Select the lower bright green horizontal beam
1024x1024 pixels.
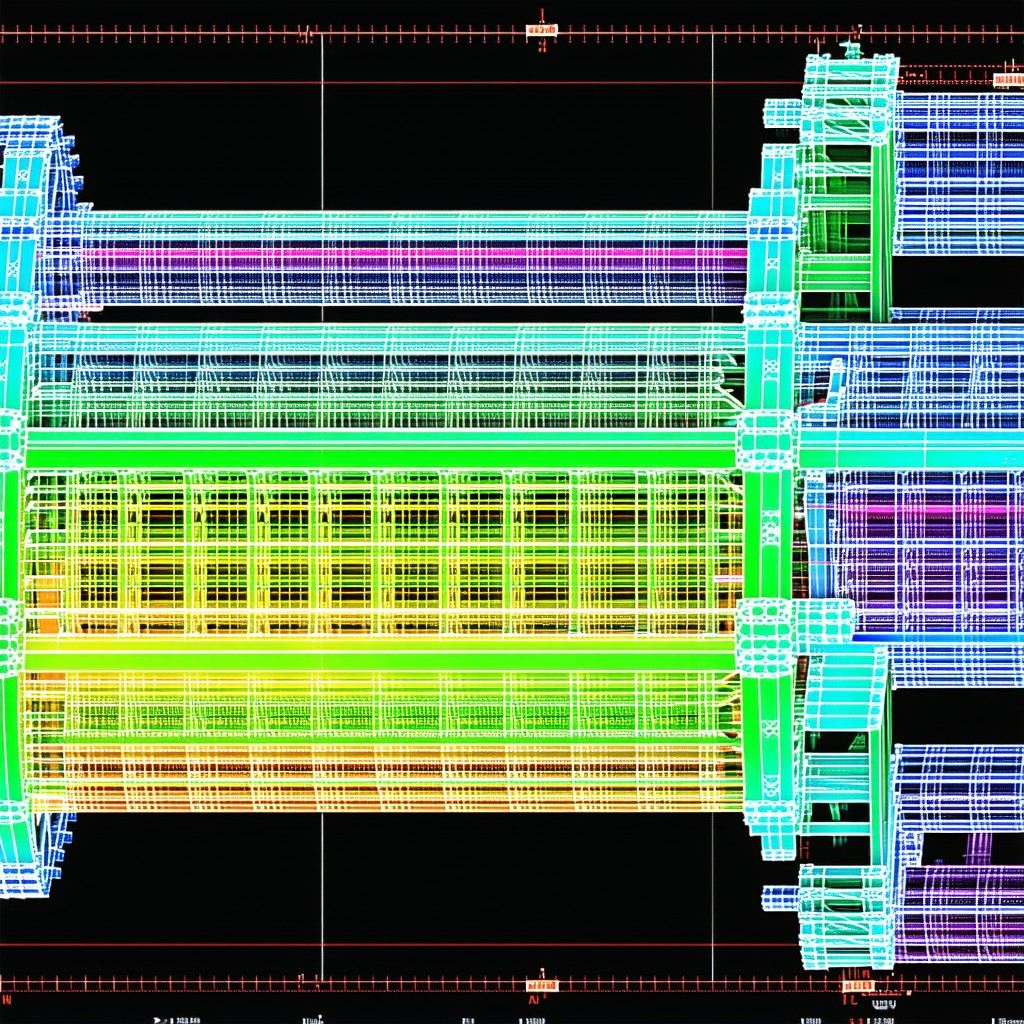(381, 656)
